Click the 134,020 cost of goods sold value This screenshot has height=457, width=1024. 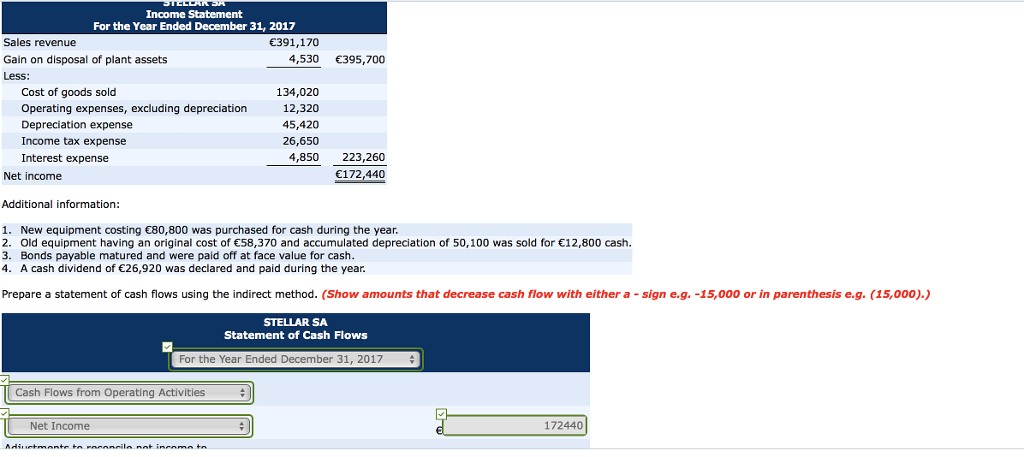(298, 92)
